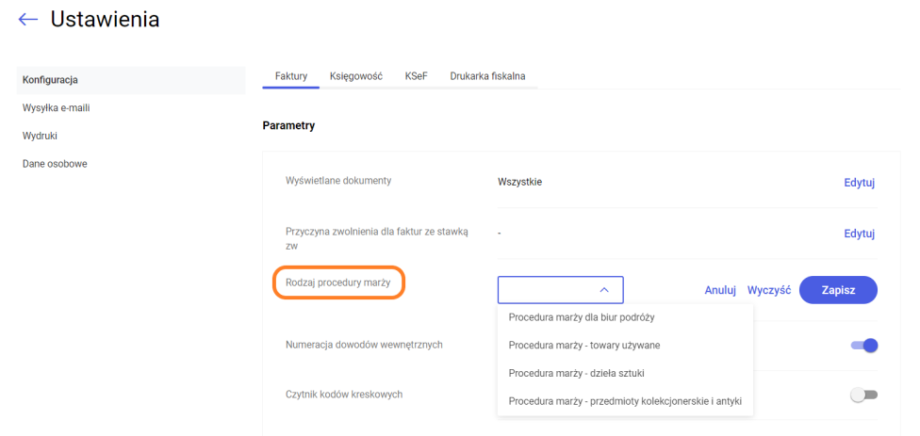The height and width of the screenshot is (436, 920).
Task: Switch to the Księgowość tab
Action: tap(356, 76)
